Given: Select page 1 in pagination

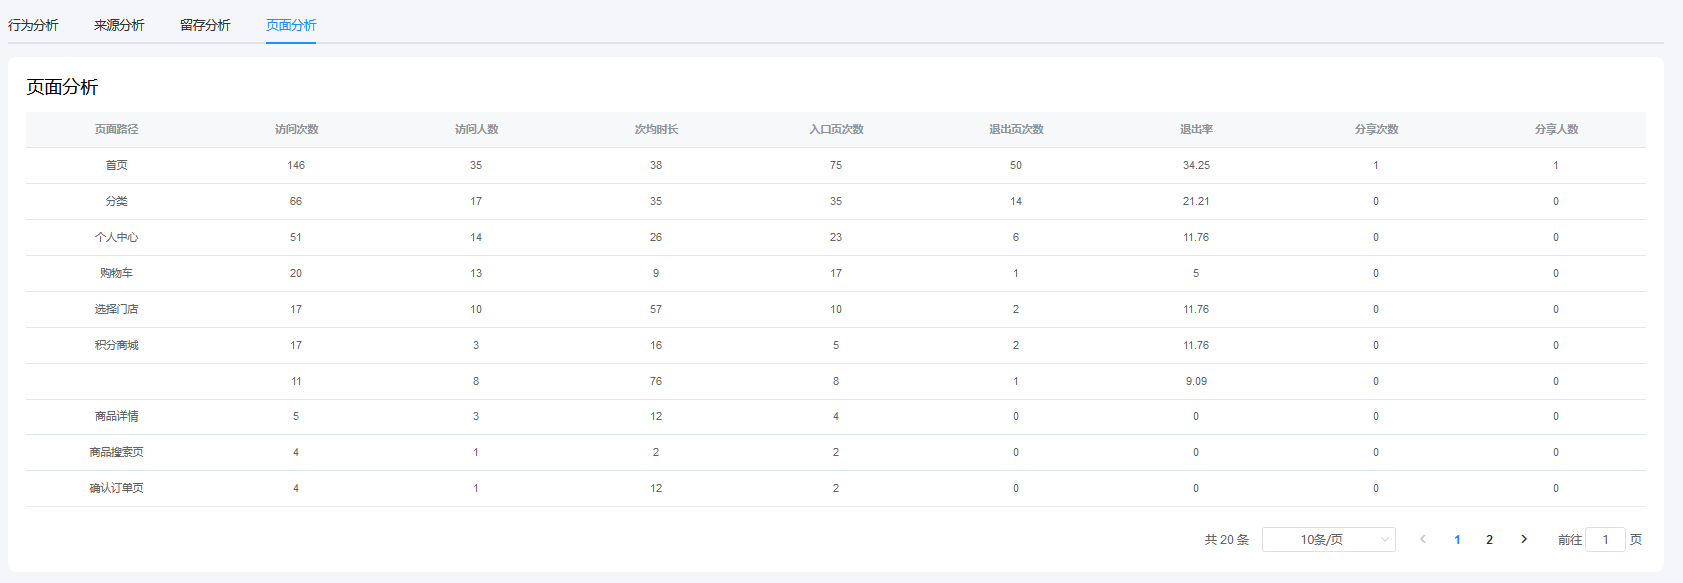Looking at the screenshot, I should (1457, 539).
